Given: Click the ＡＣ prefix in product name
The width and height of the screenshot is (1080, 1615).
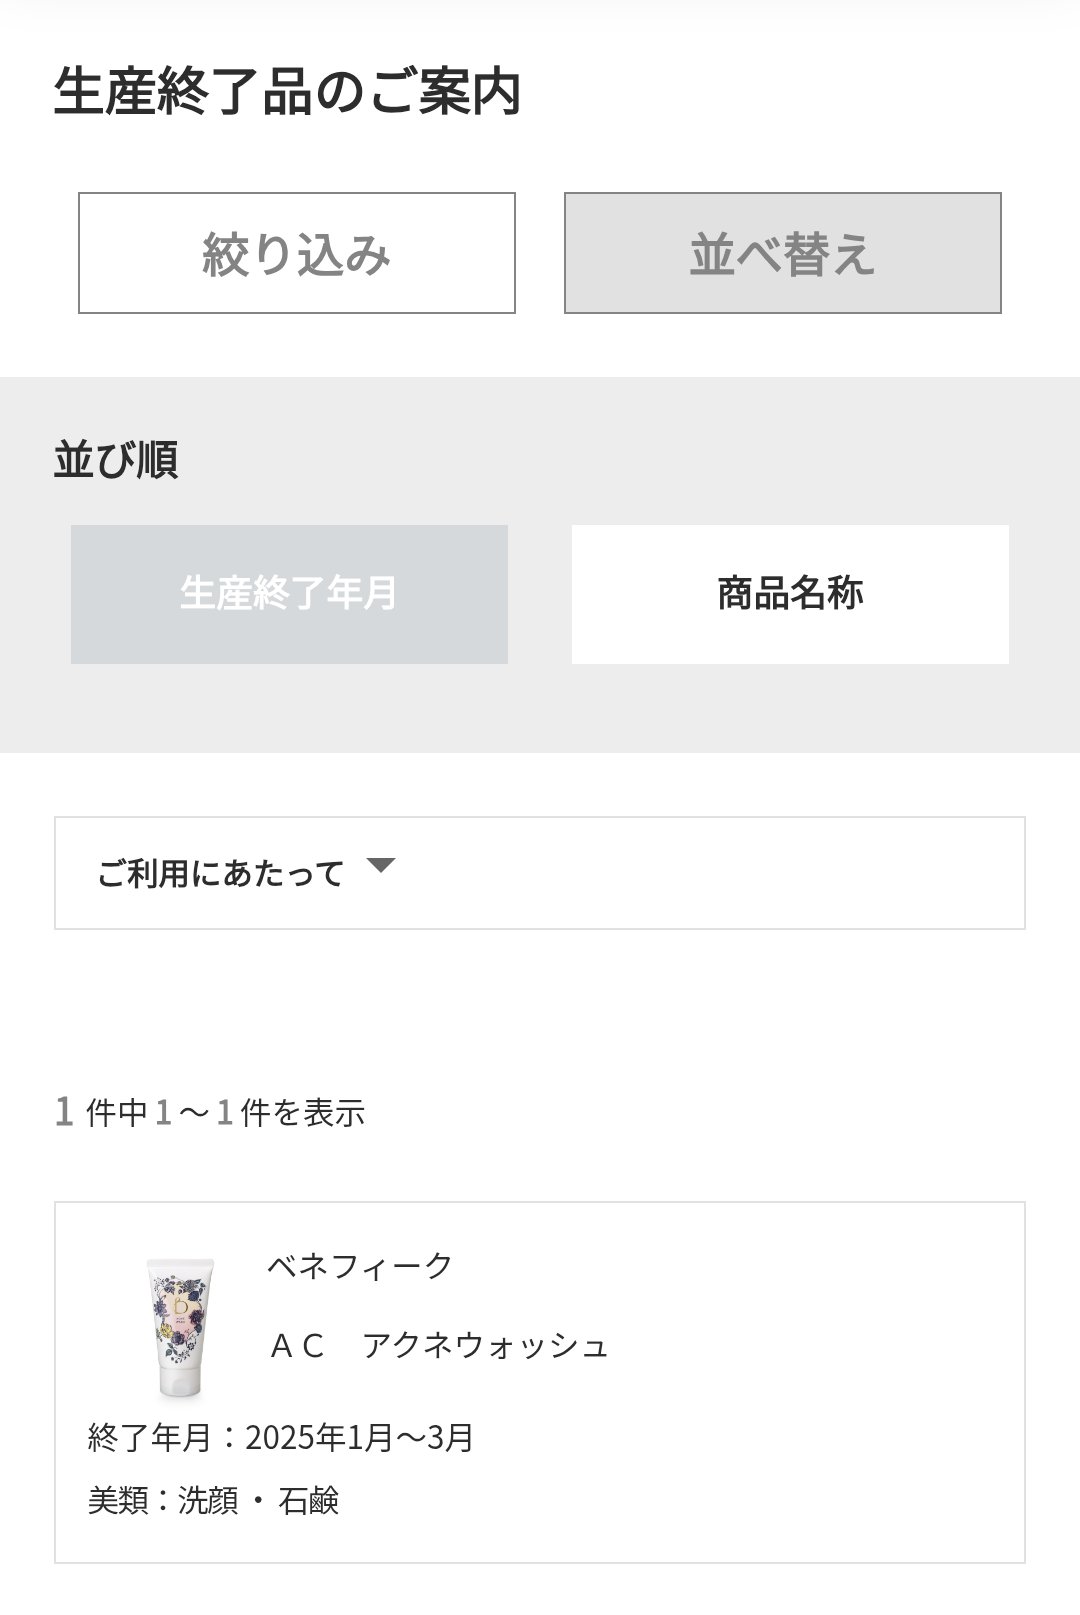Looking at the screenshot, I should point(297,1346).
